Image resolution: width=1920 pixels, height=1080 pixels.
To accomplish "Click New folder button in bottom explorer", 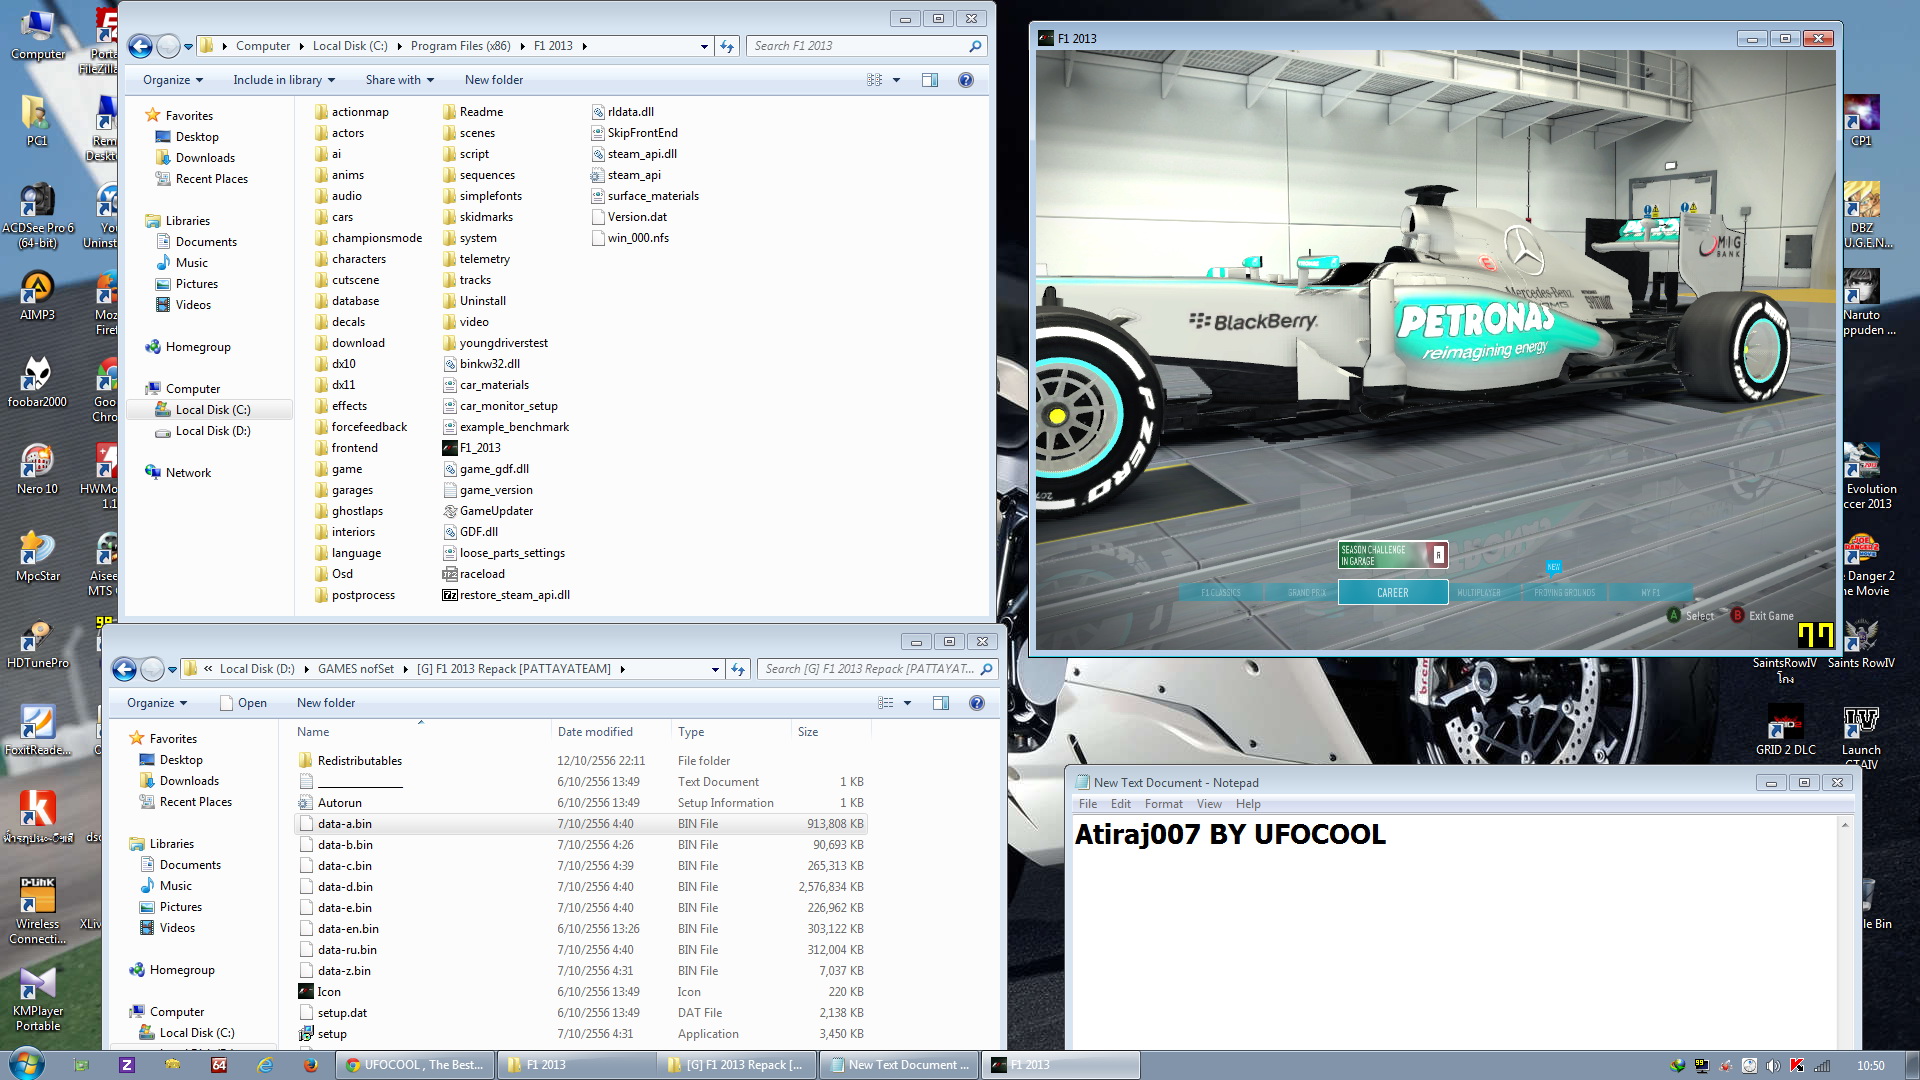I will click(x=325, y=703).
